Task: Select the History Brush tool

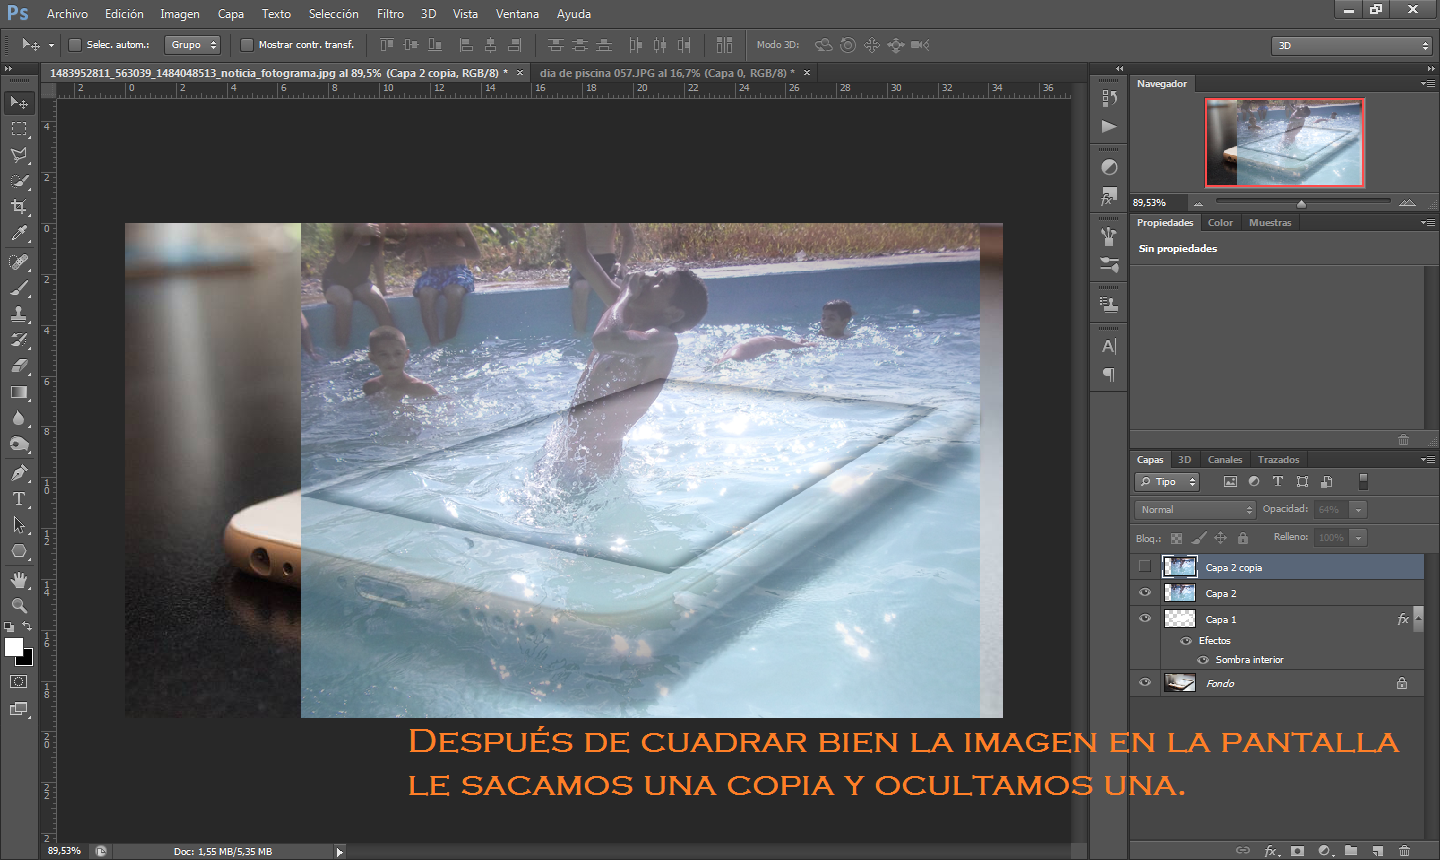Action: [19, 340]
